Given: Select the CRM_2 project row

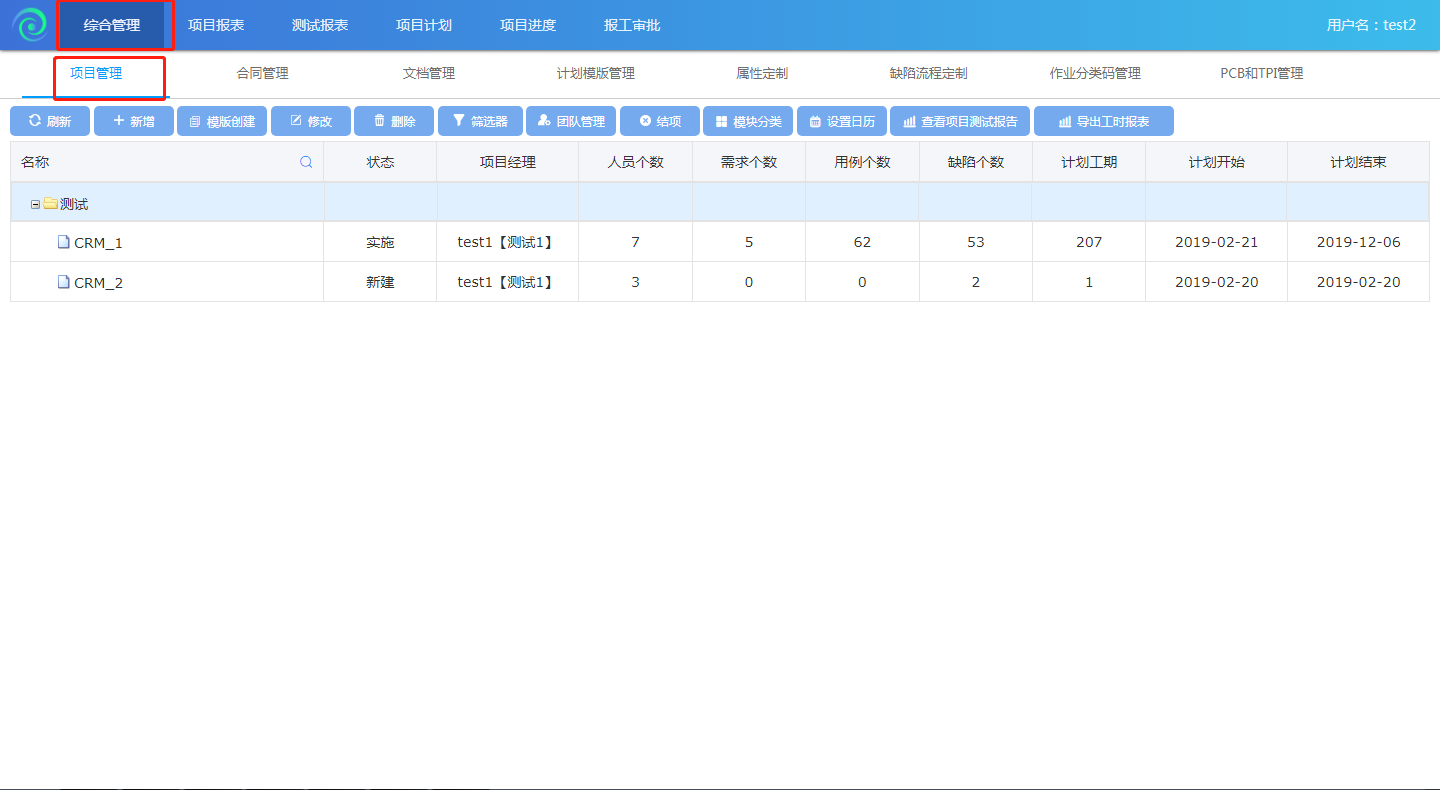Looking at the screenshot, I should coord(98,283).
